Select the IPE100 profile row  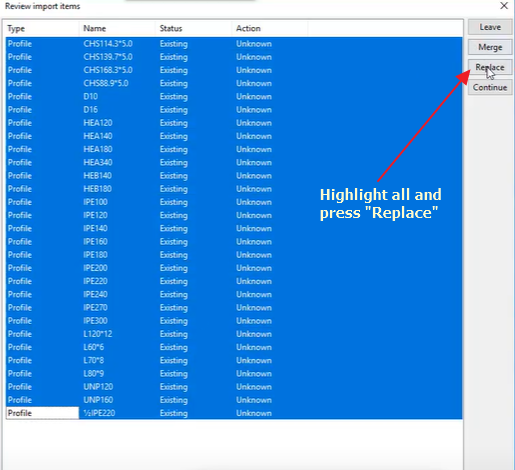point(234,202)
